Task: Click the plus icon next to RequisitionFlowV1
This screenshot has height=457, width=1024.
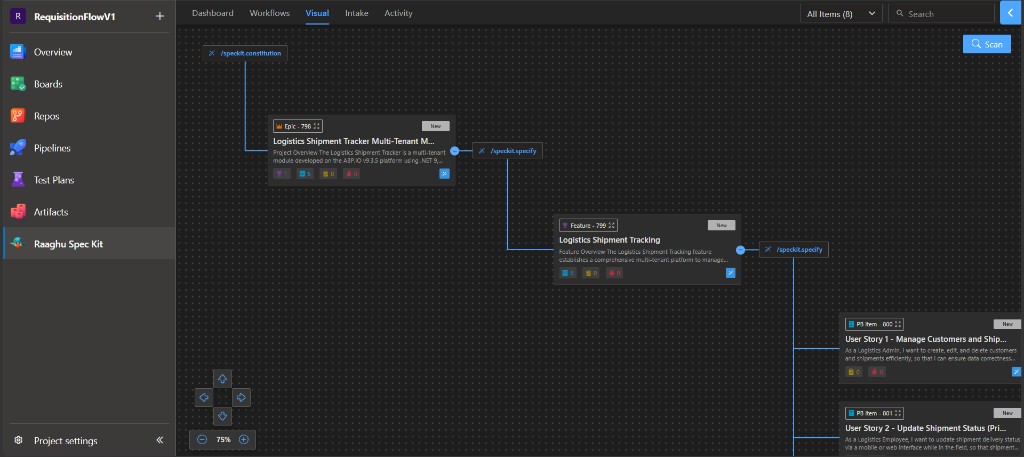Action: (x=159, y=16)
